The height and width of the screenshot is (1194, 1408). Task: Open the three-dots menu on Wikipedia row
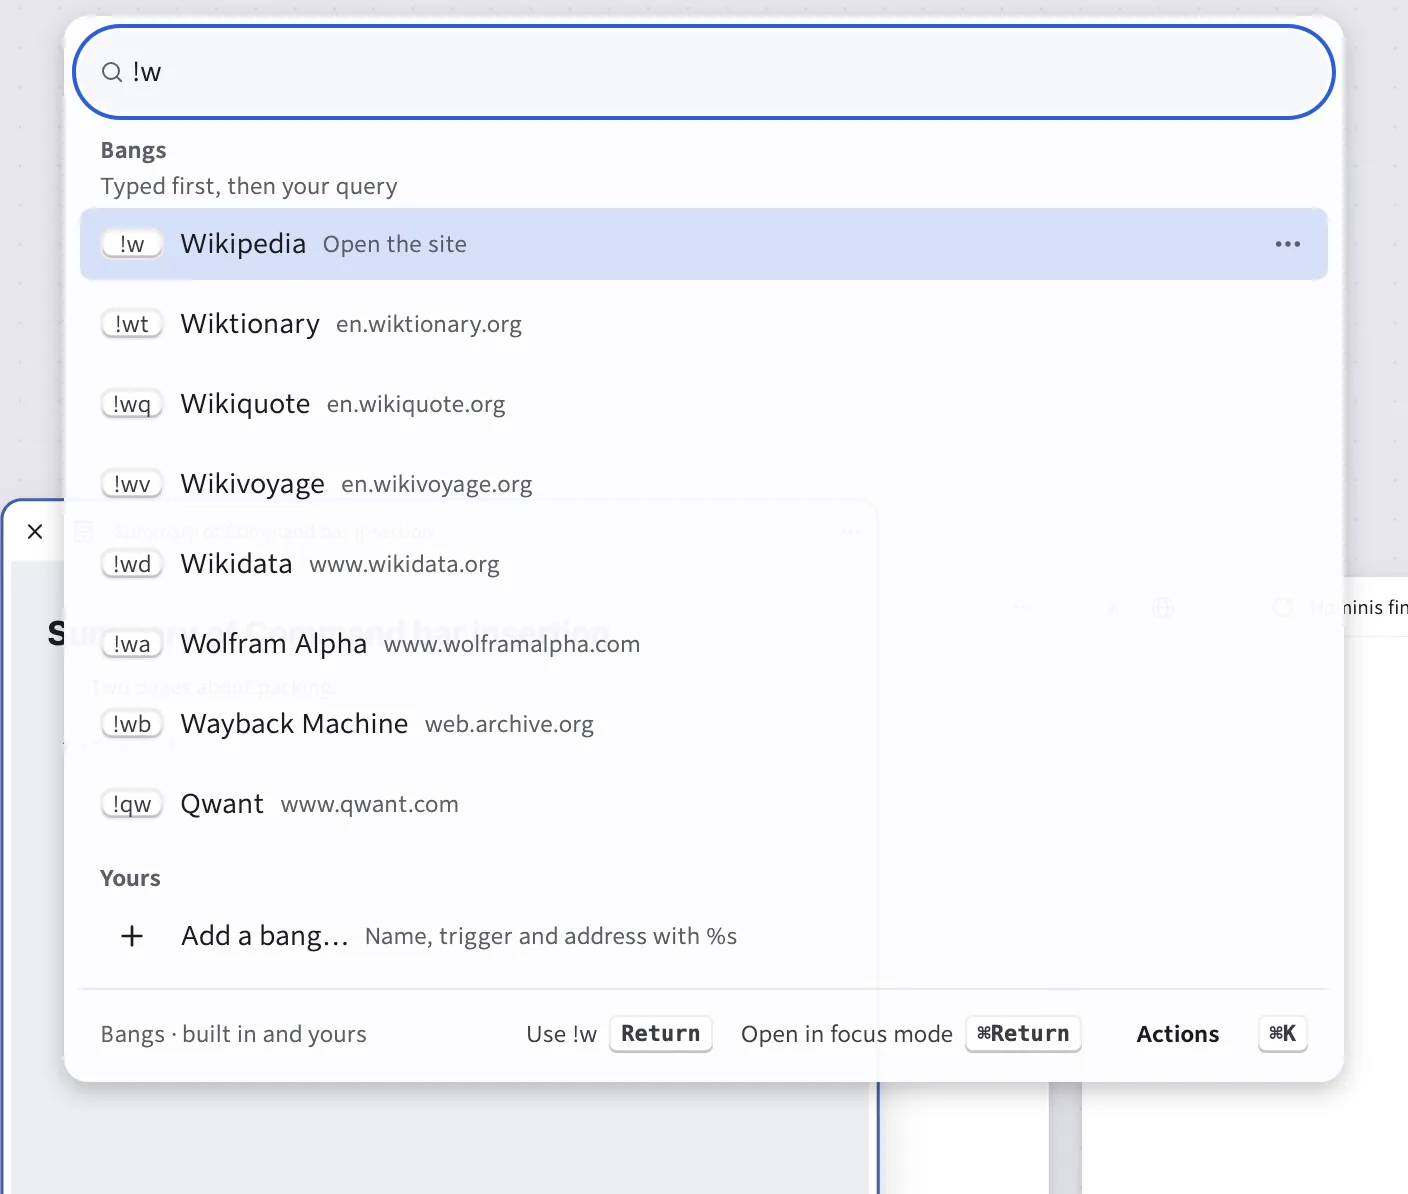1287,244
